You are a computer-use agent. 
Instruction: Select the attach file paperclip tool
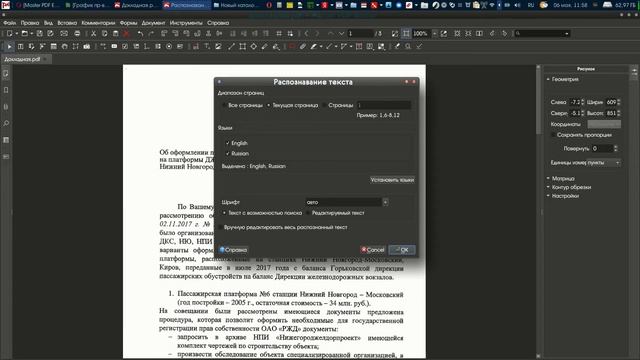(x=302, y=47)
